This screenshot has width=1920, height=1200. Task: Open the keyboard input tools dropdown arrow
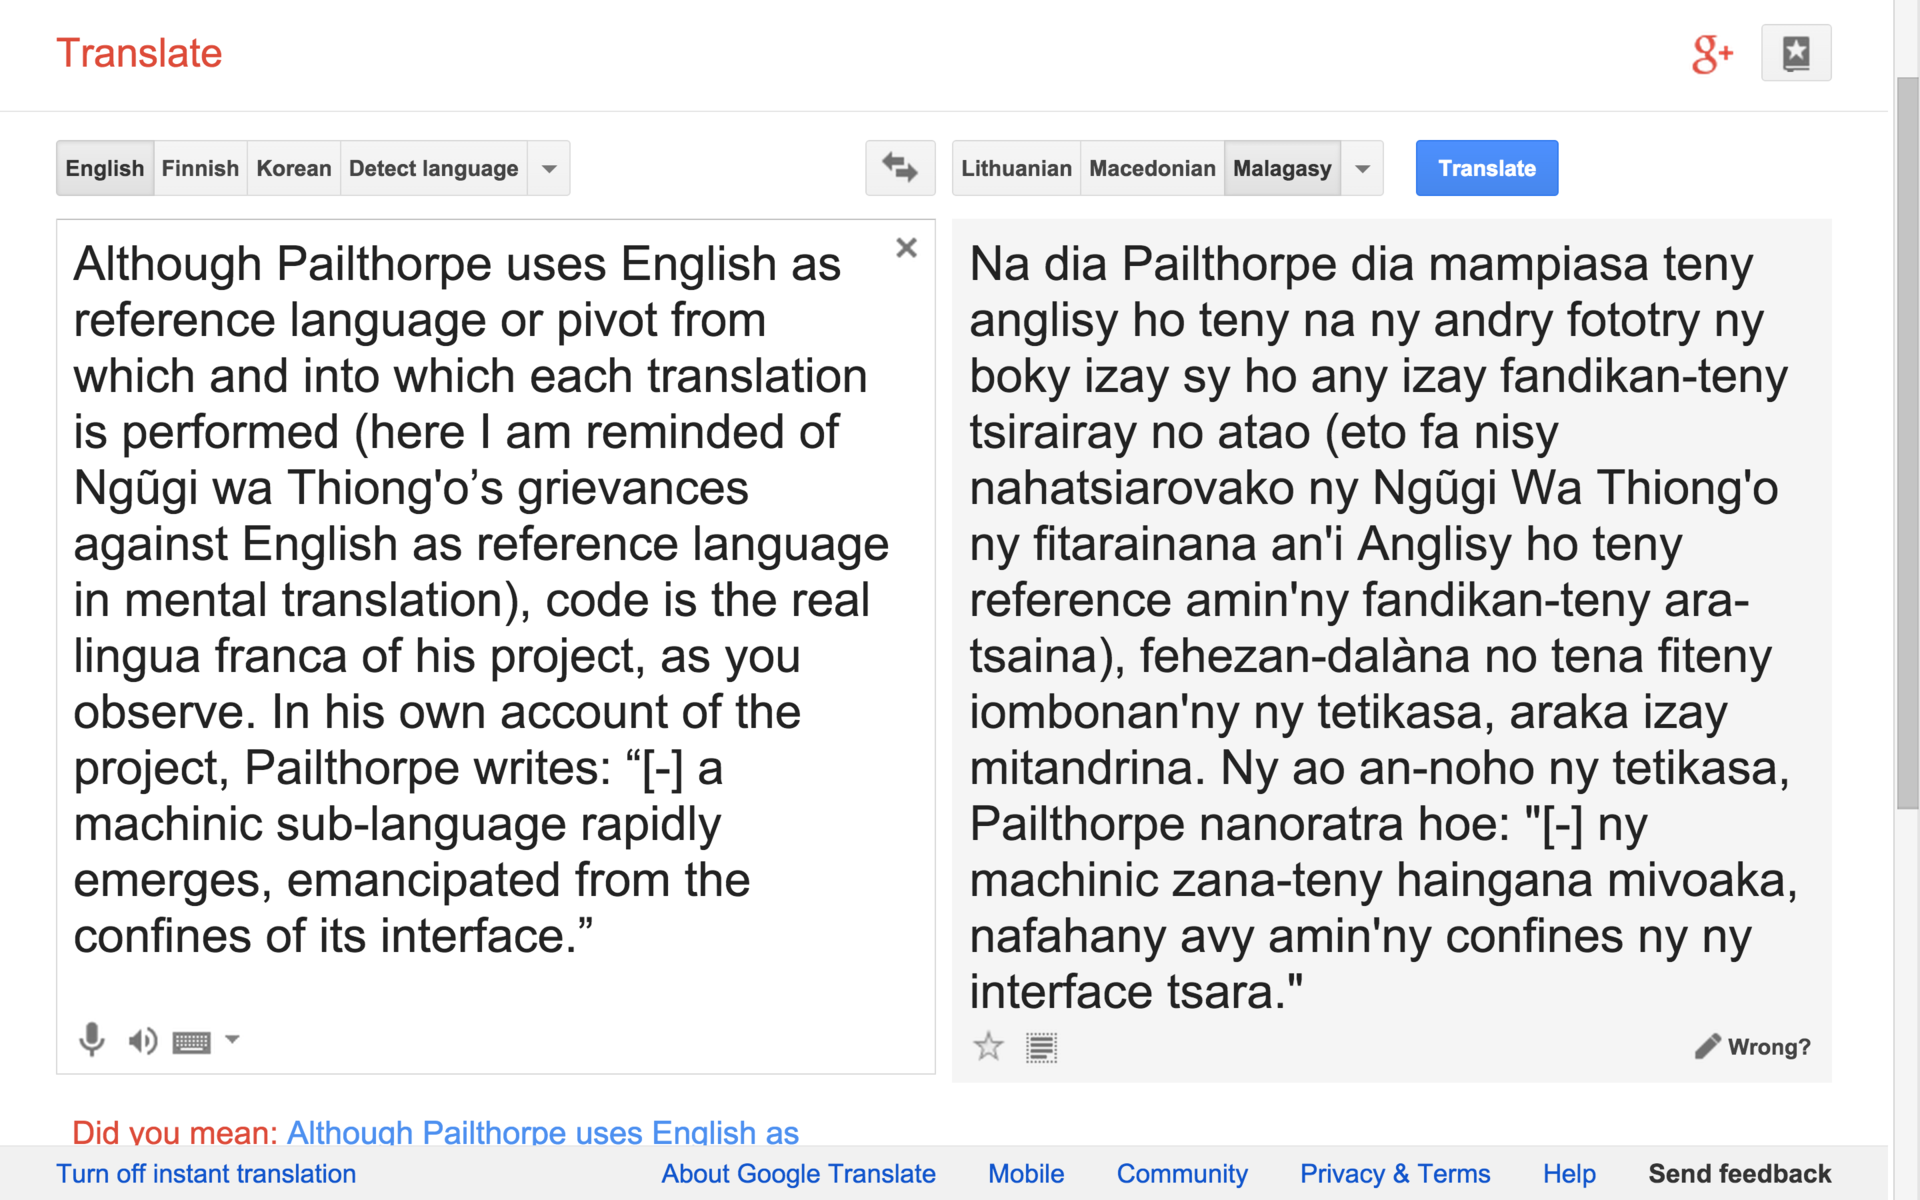pyautogui.click(x=232, y=1040)
